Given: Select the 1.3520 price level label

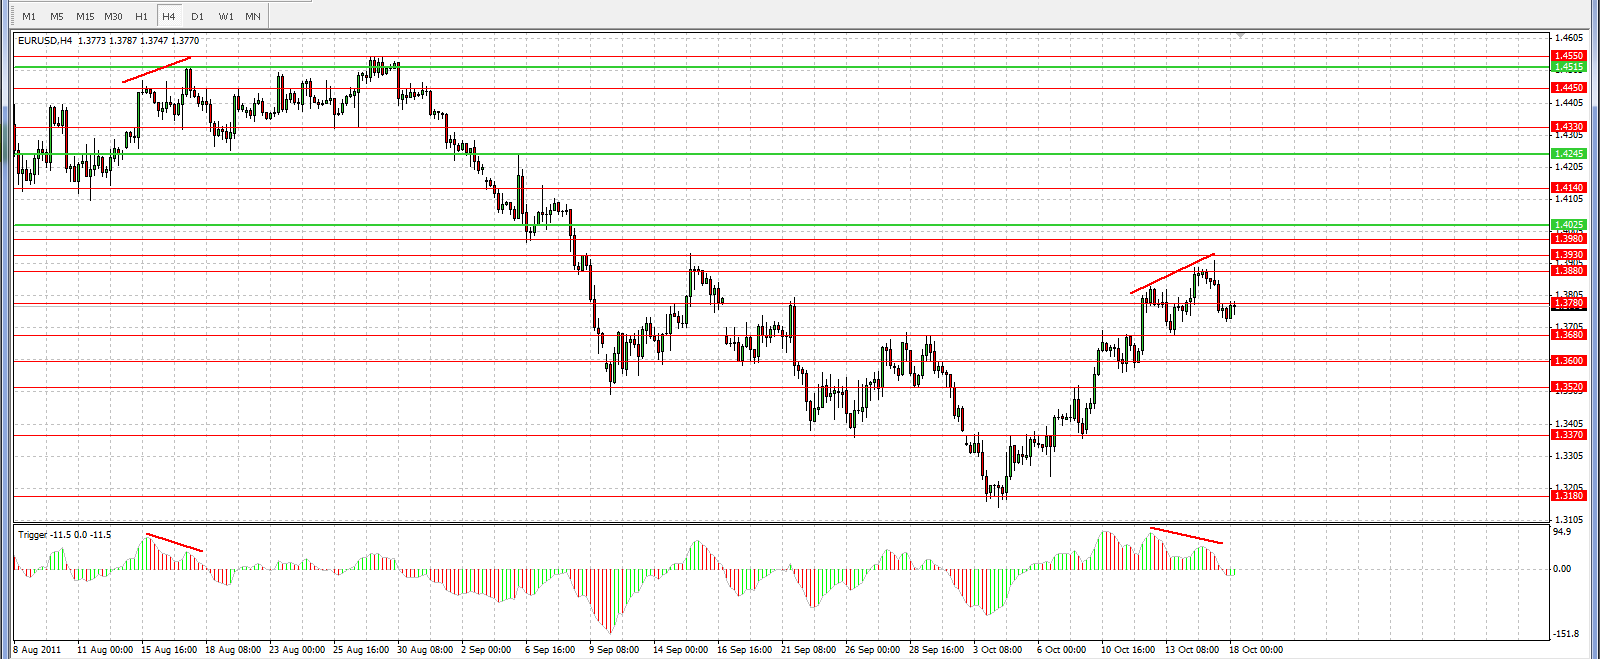Looking at the screenshot, I should (1568, 387).
